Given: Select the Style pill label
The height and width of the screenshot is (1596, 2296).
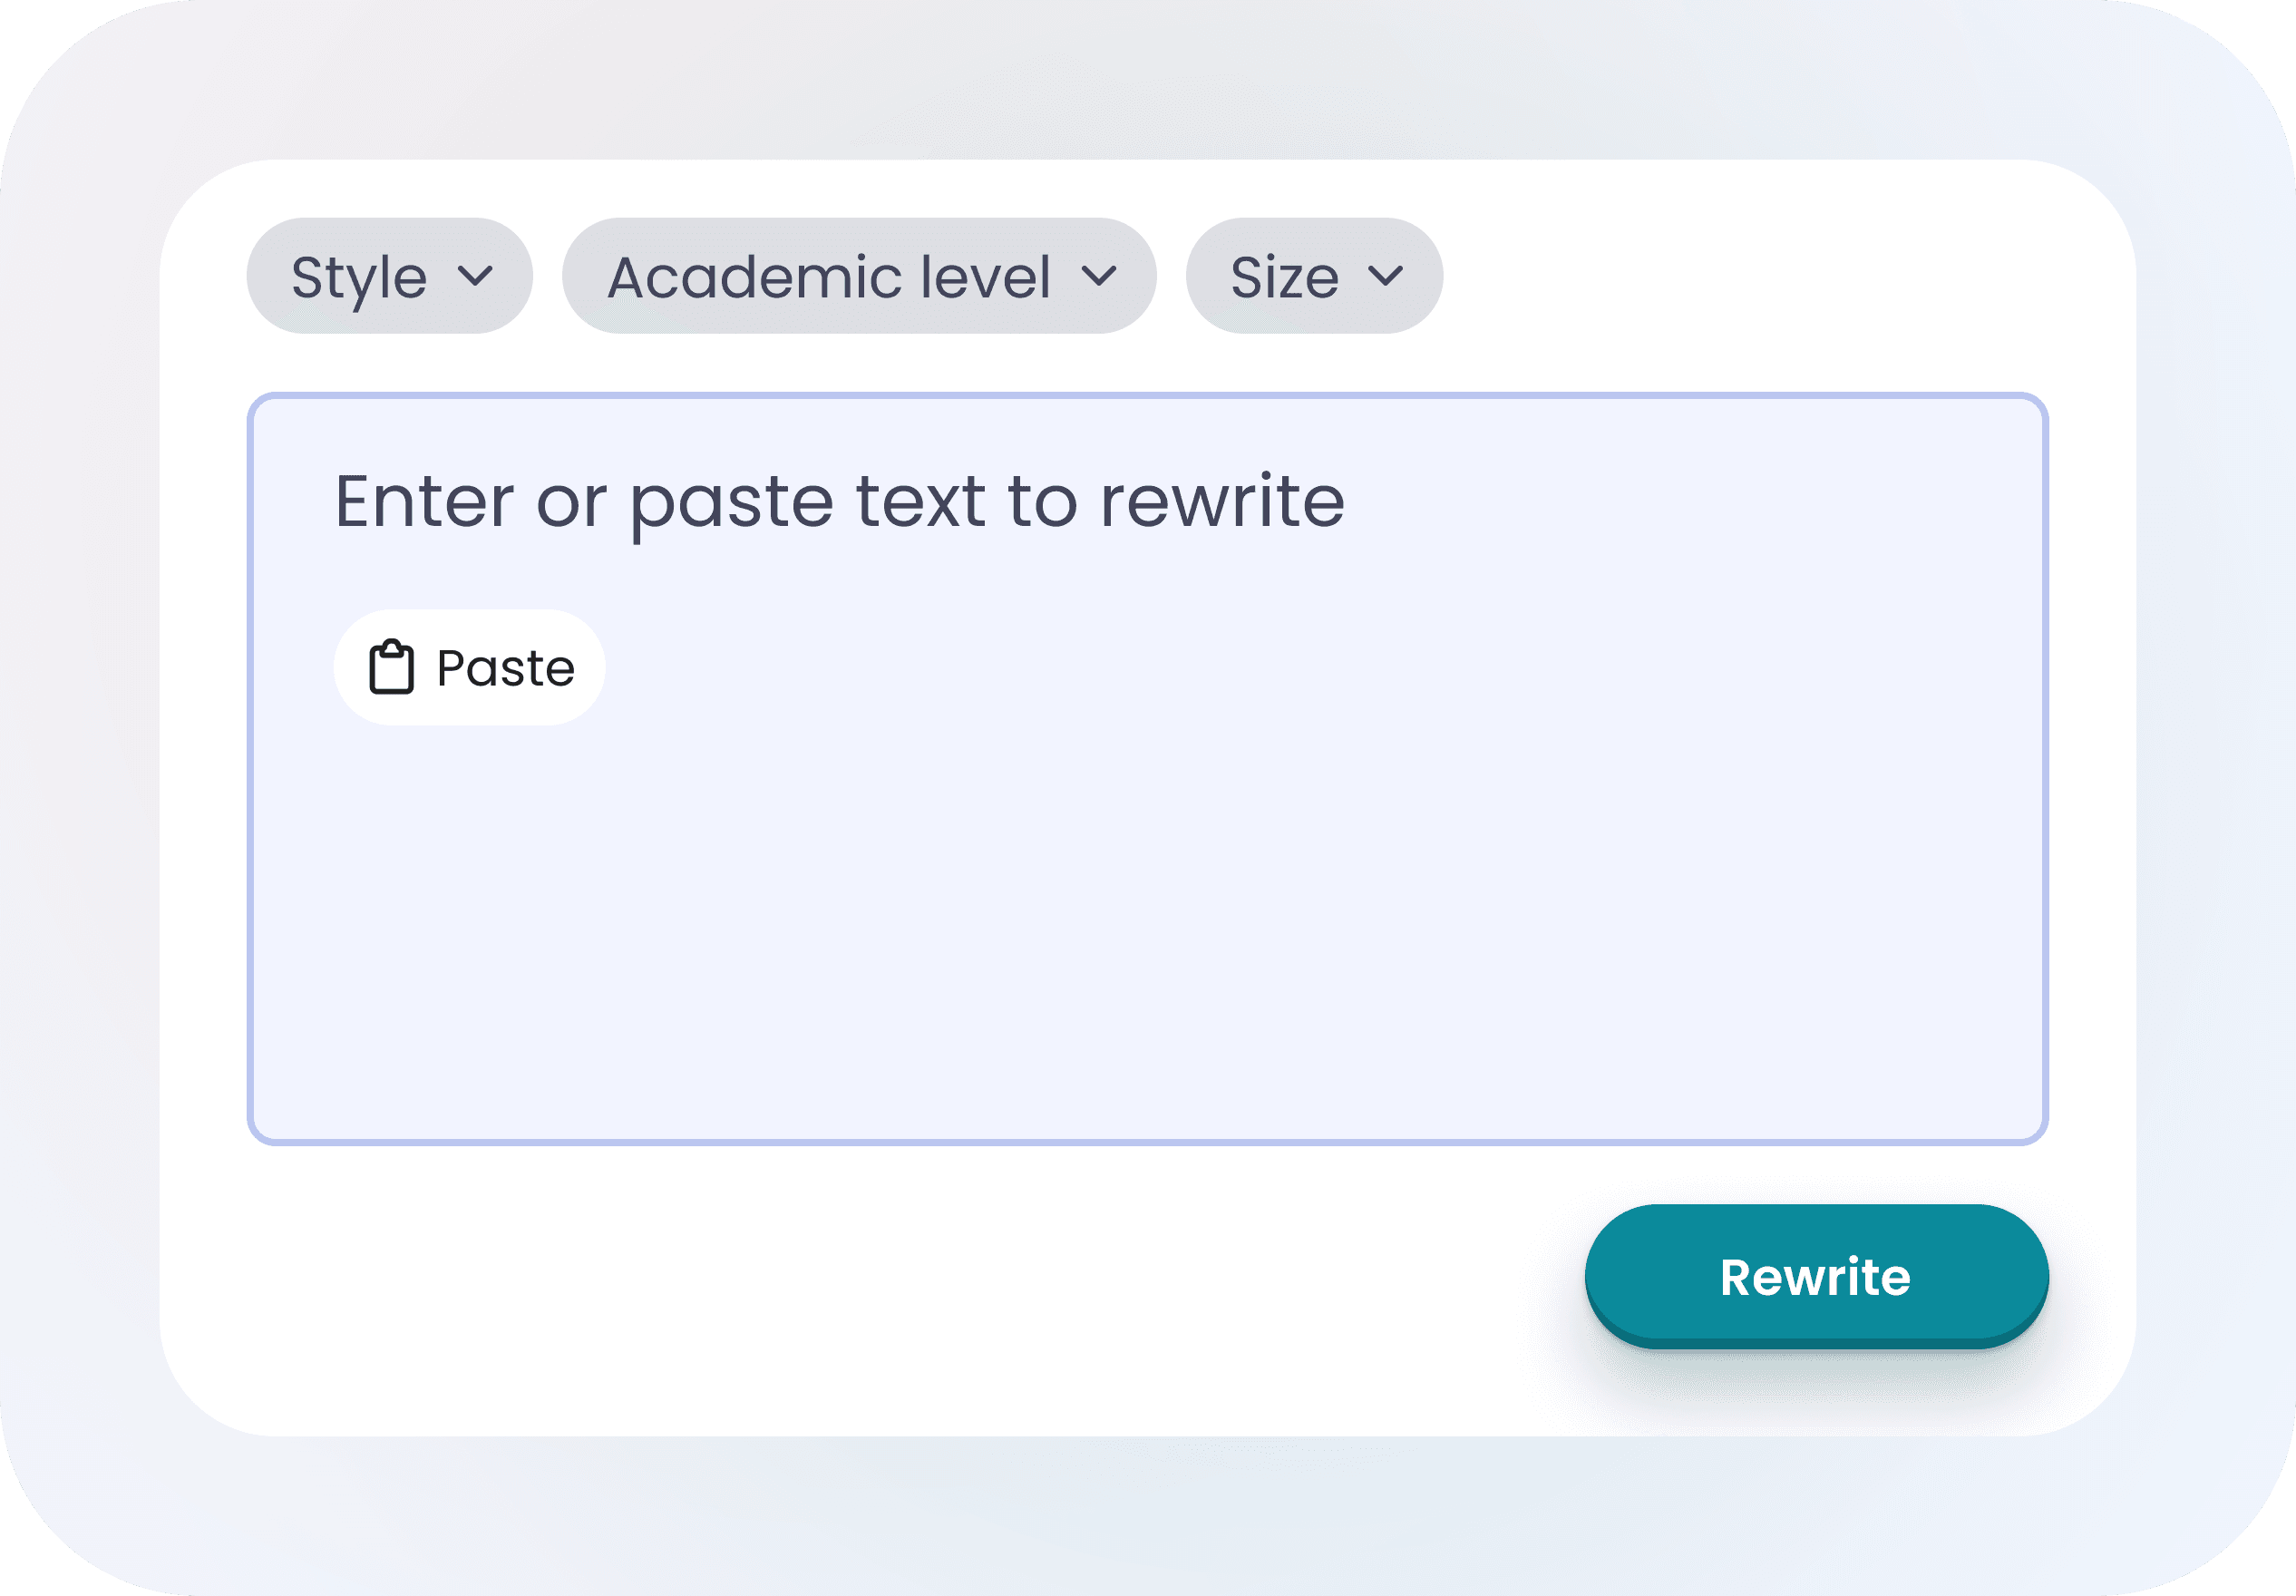Looking at the screenshot, I should pyautogui.click(x=359, y=277).
